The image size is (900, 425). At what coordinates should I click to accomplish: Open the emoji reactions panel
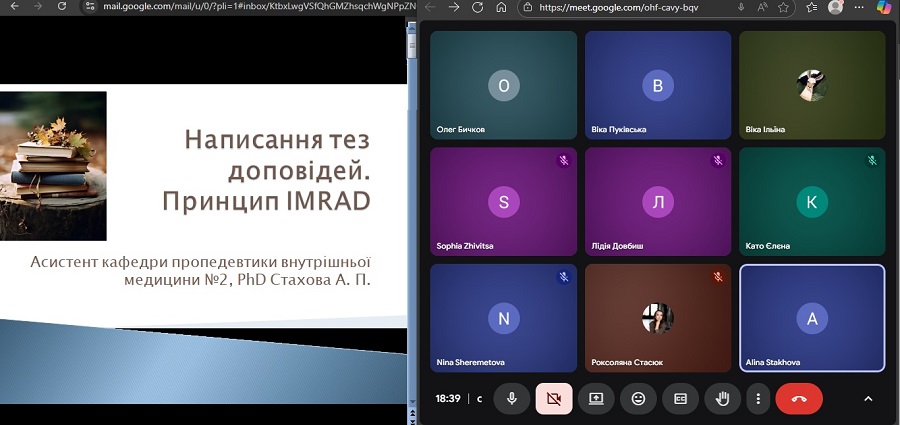pos(638,398)
